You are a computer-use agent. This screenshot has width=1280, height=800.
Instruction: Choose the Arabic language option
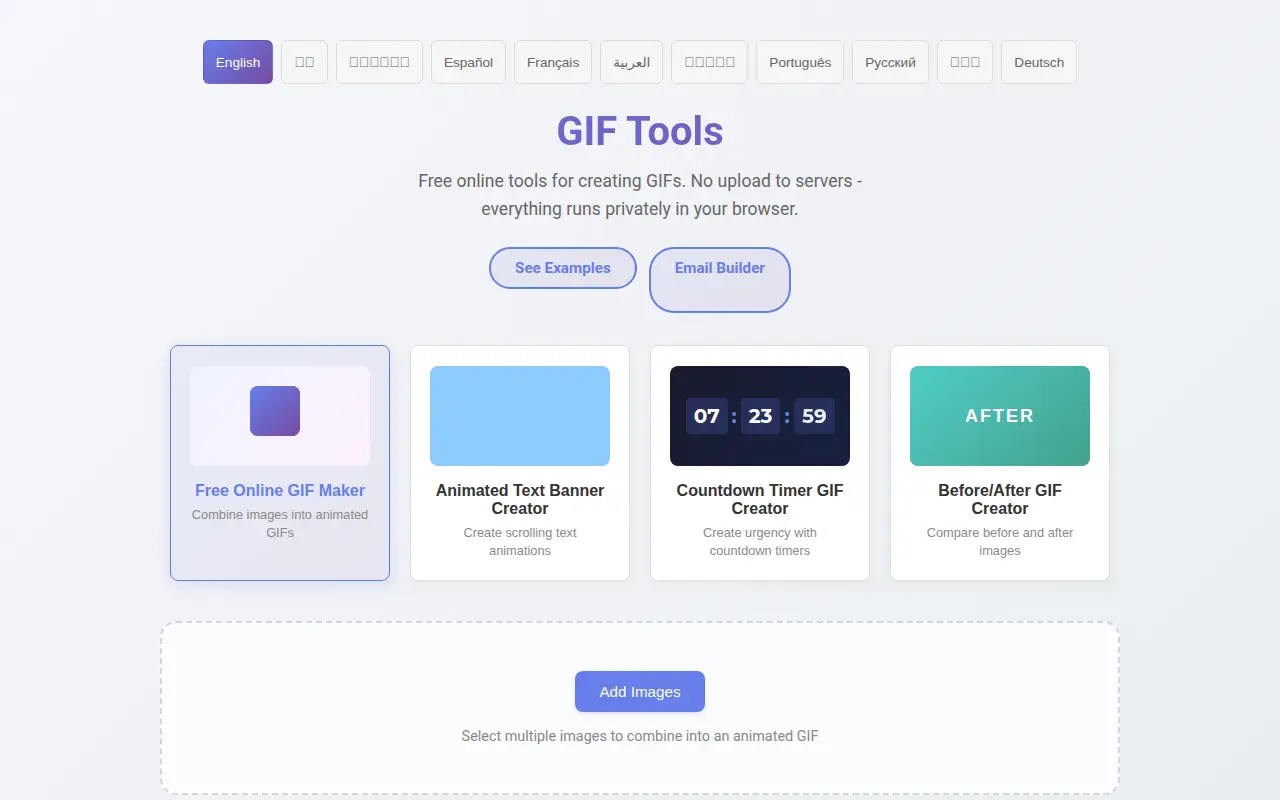pos(632,62)
